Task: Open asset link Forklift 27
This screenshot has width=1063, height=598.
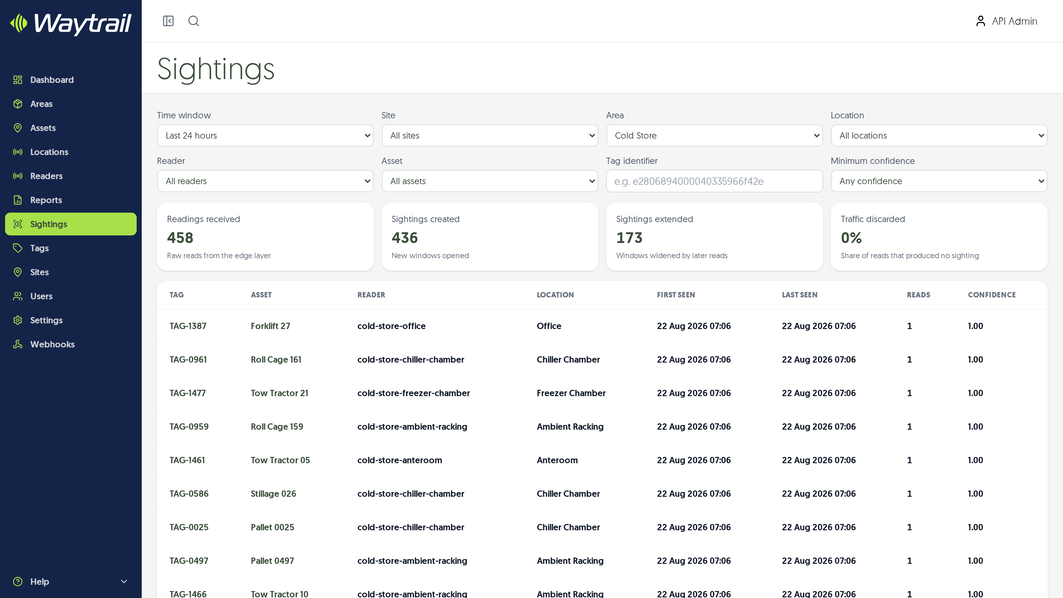Action: (x=270, y=326)
